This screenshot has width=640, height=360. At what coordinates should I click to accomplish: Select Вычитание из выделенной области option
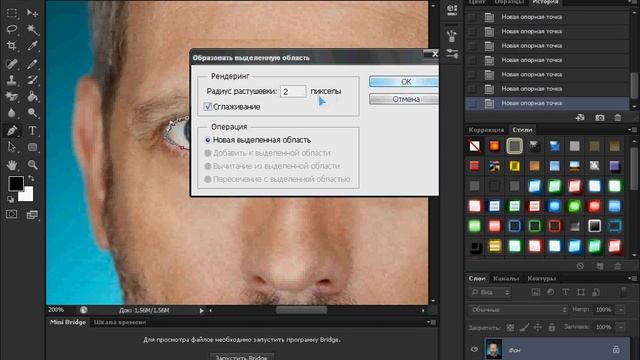207,166
